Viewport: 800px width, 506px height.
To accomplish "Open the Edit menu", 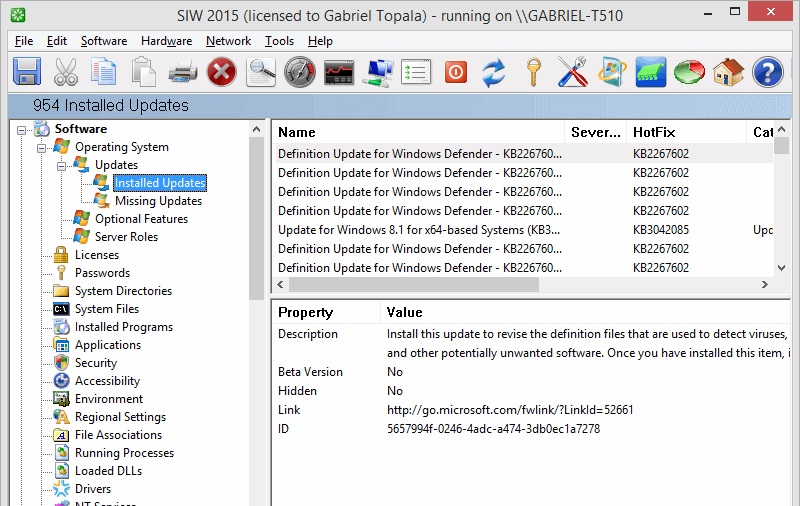I will click(x=57, y=41).
